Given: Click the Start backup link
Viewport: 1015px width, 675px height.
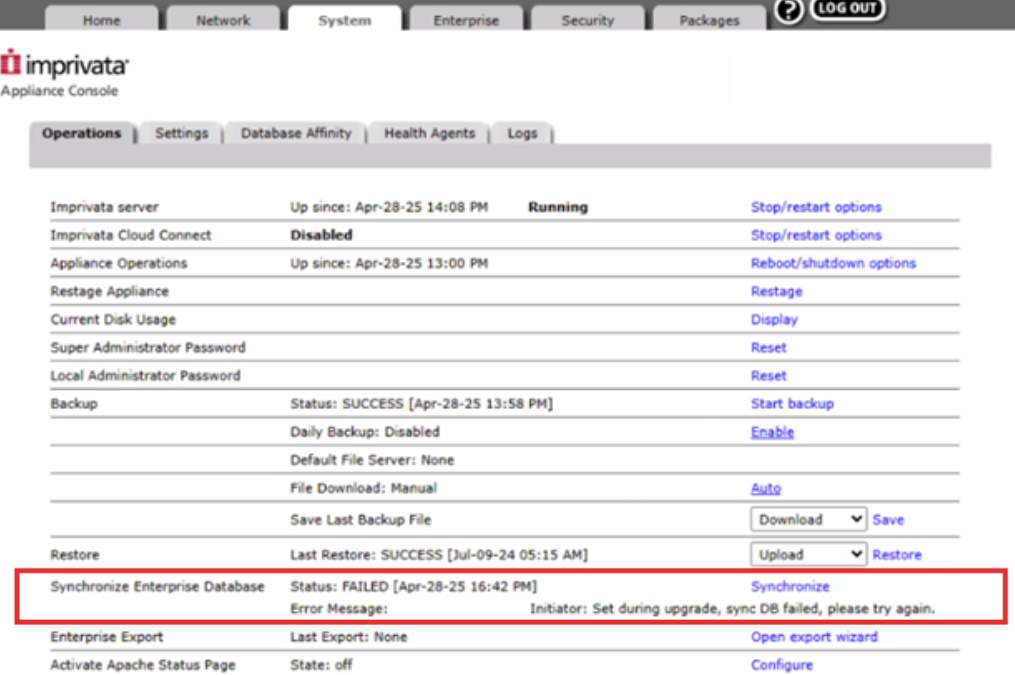Looking at the screenshot, I should point(792,404).
